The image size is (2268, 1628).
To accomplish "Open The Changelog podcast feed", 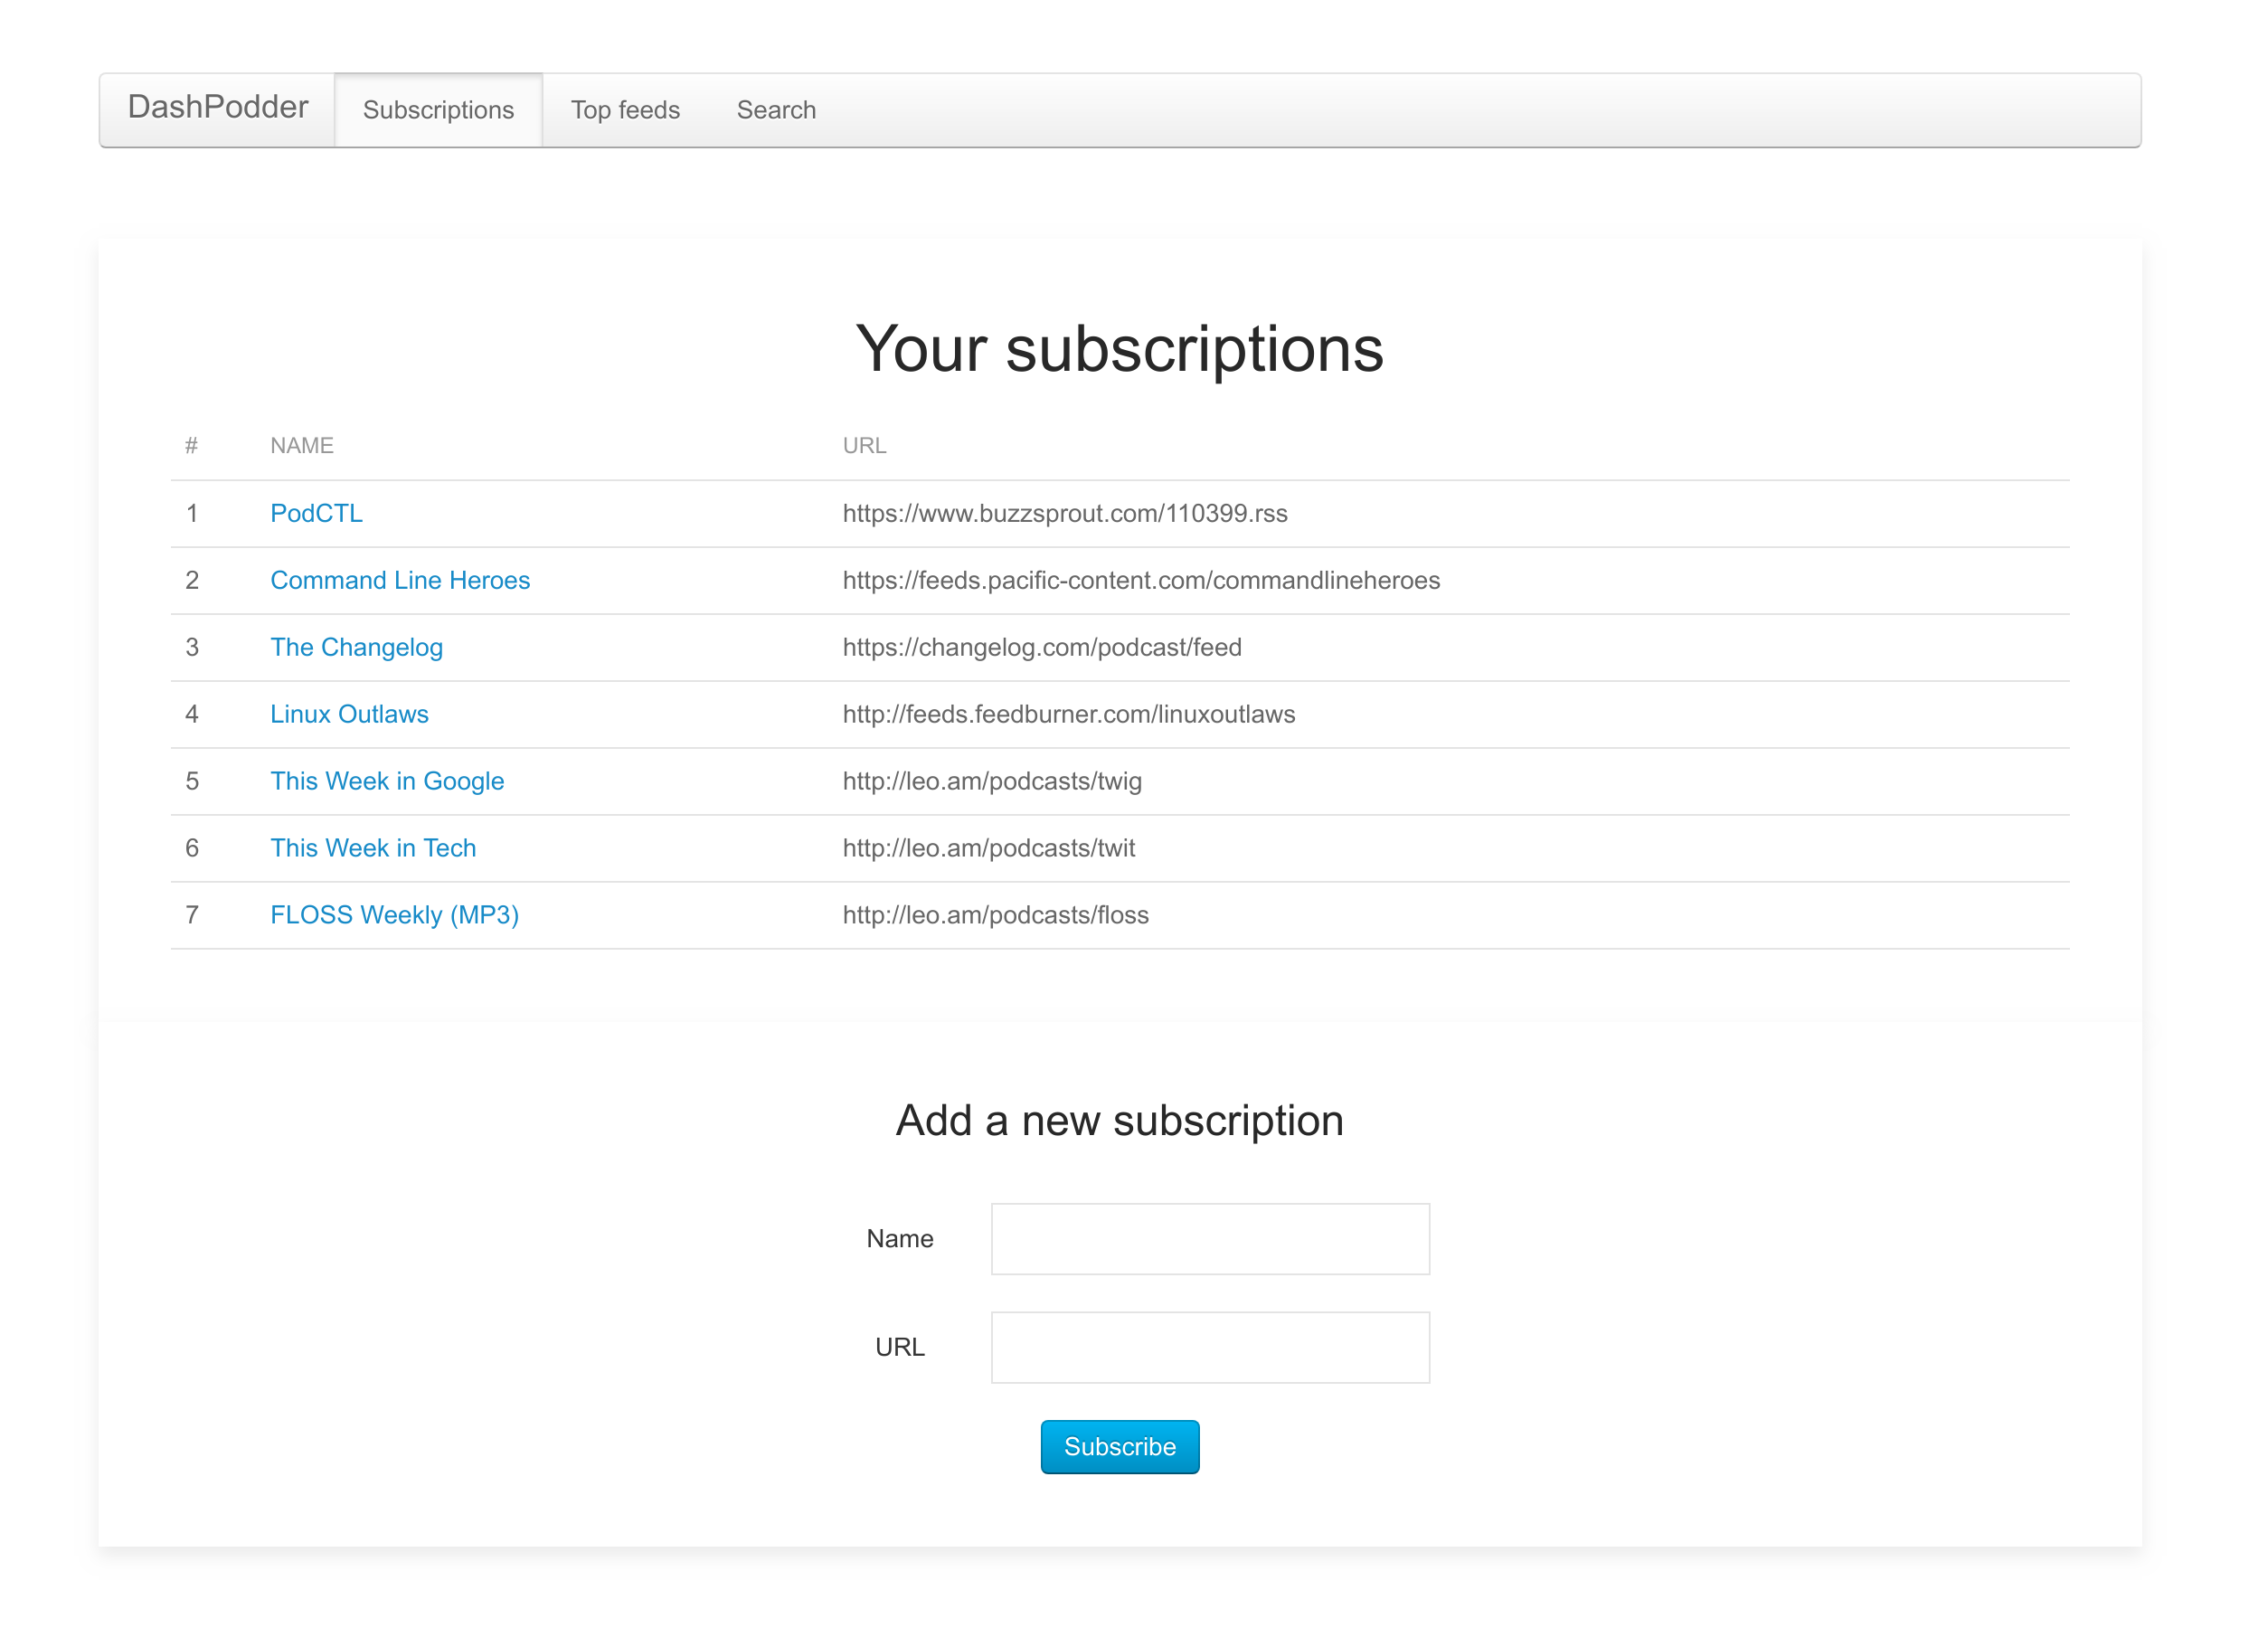I will click(355, 647).
